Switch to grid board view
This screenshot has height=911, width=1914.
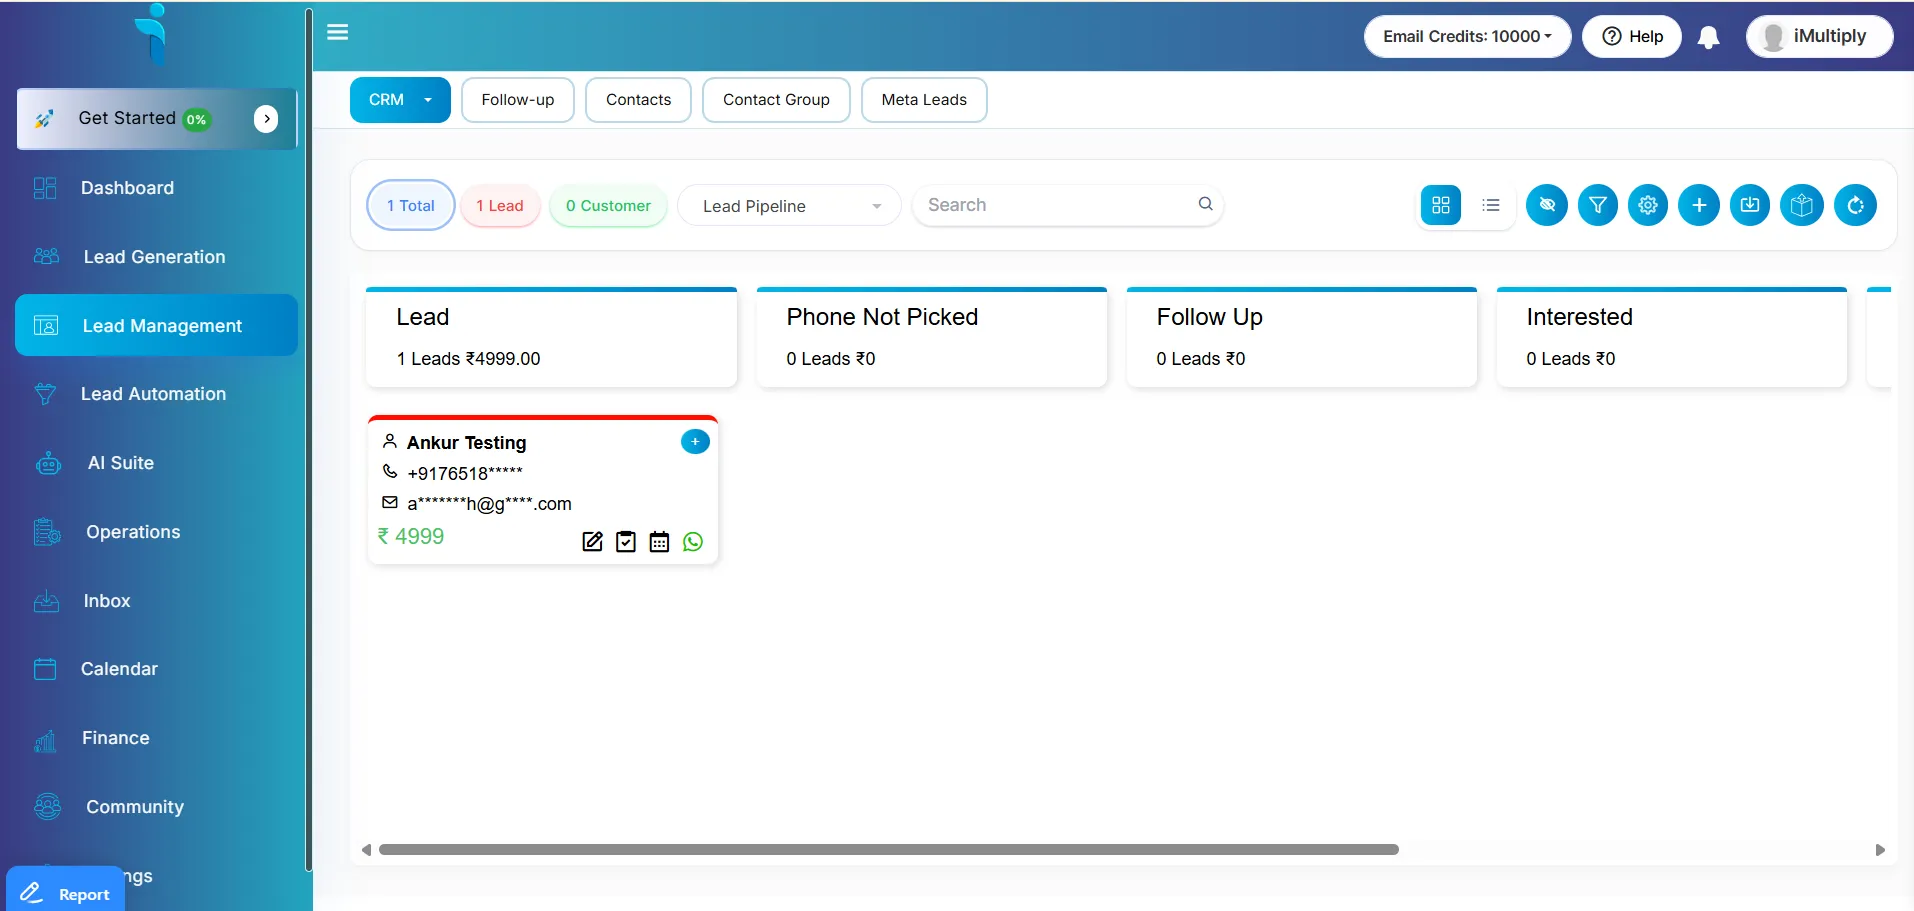pyautogui.click(x=1440, y=206)
